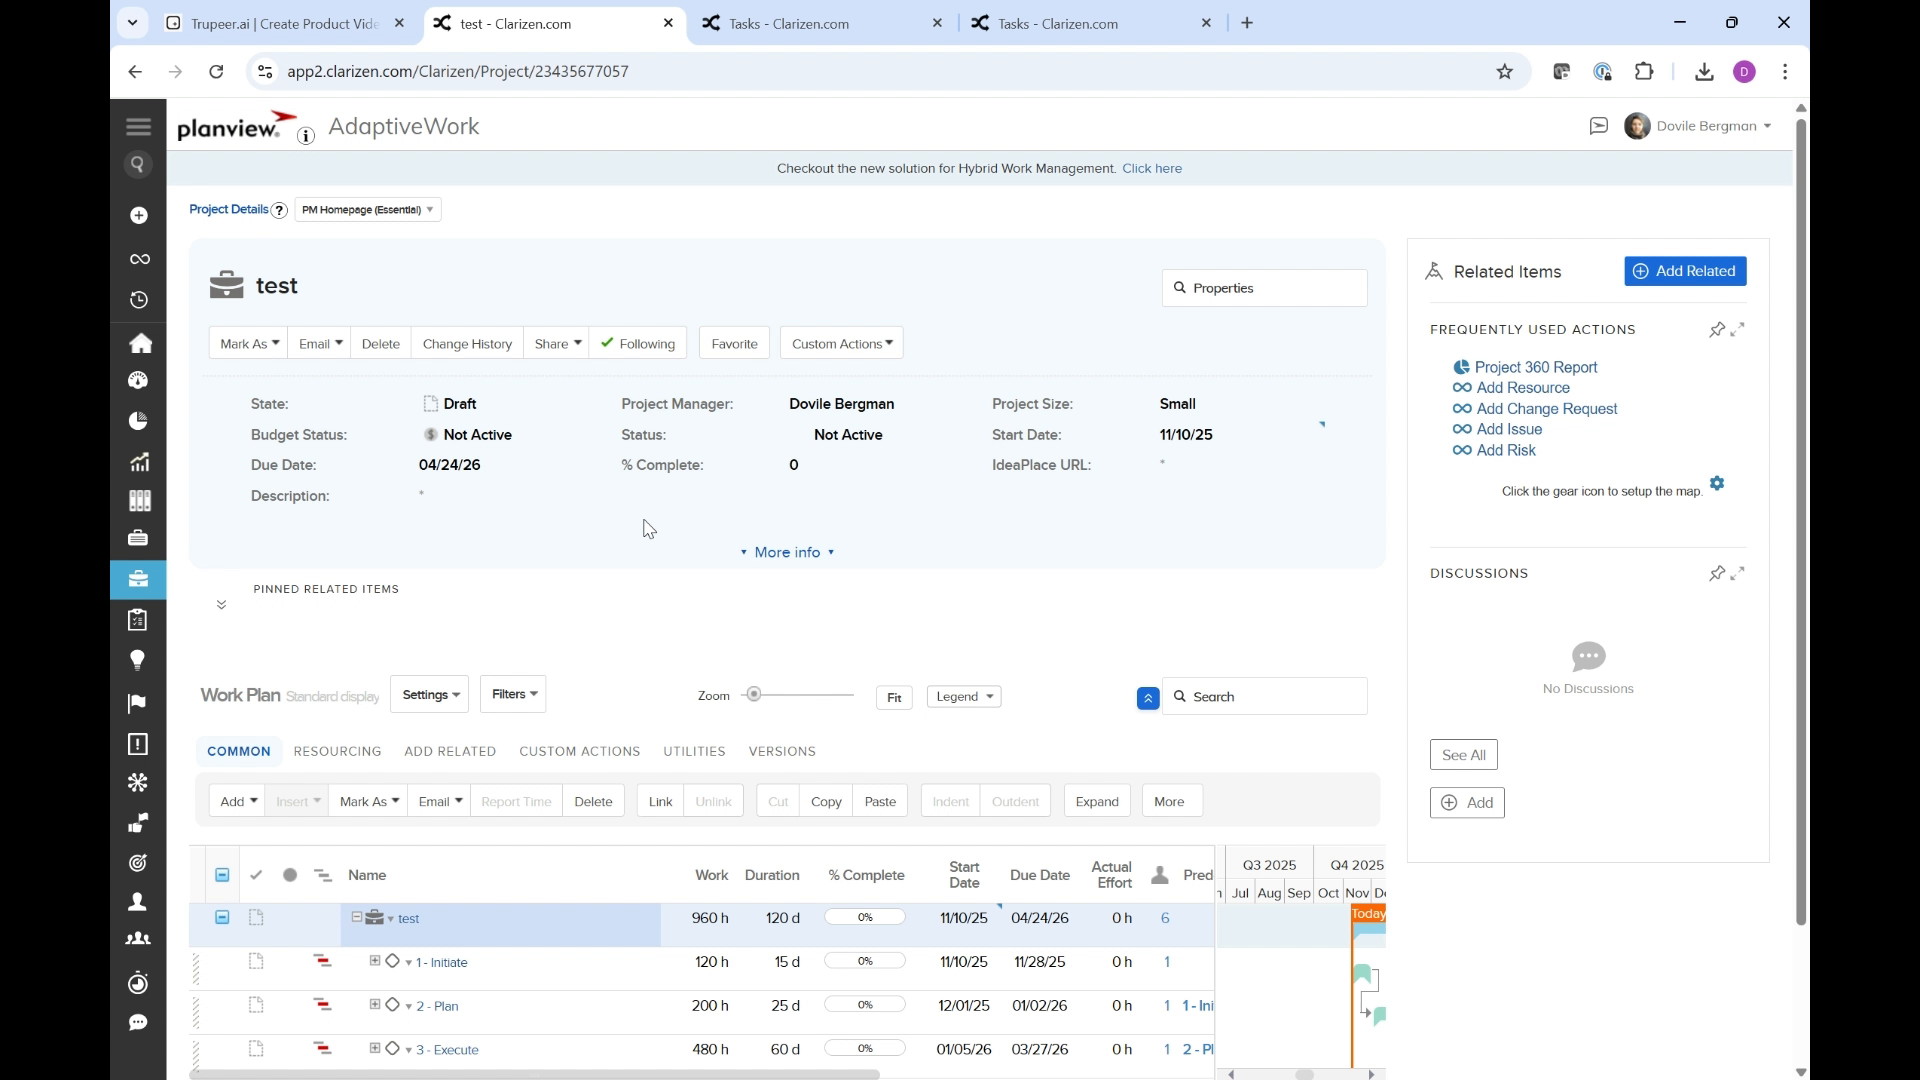Open the Mark As dropdown in project toolbar
1920x1080 pixels.
coord(247,343)
